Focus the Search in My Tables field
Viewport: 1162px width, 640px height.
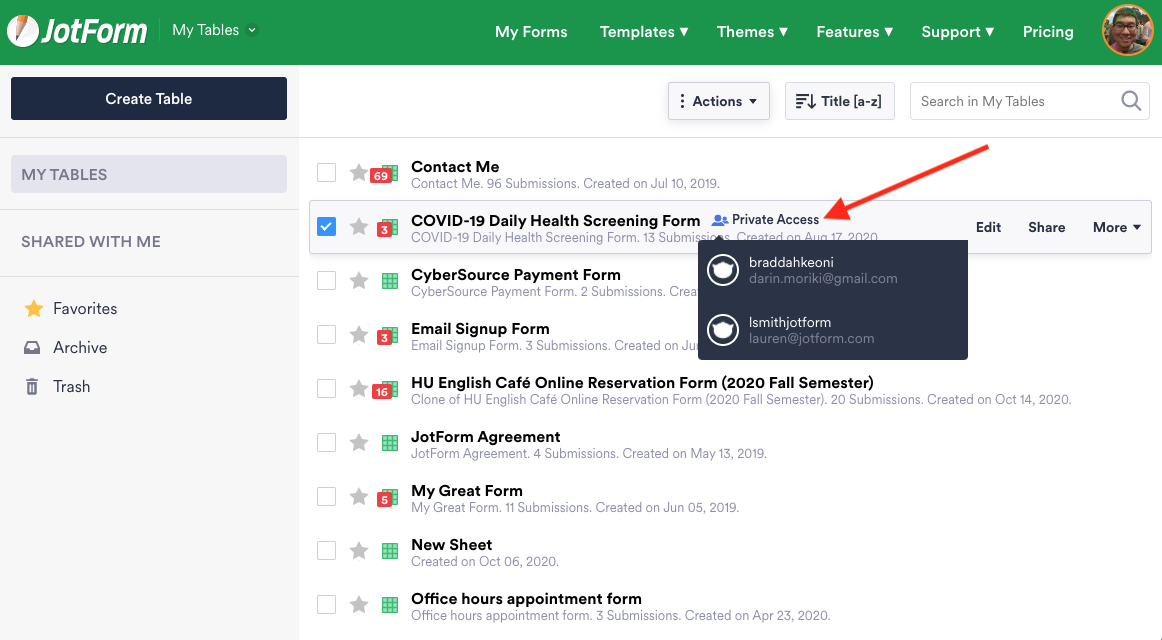pyautogui.click(x=1029, y=101)
